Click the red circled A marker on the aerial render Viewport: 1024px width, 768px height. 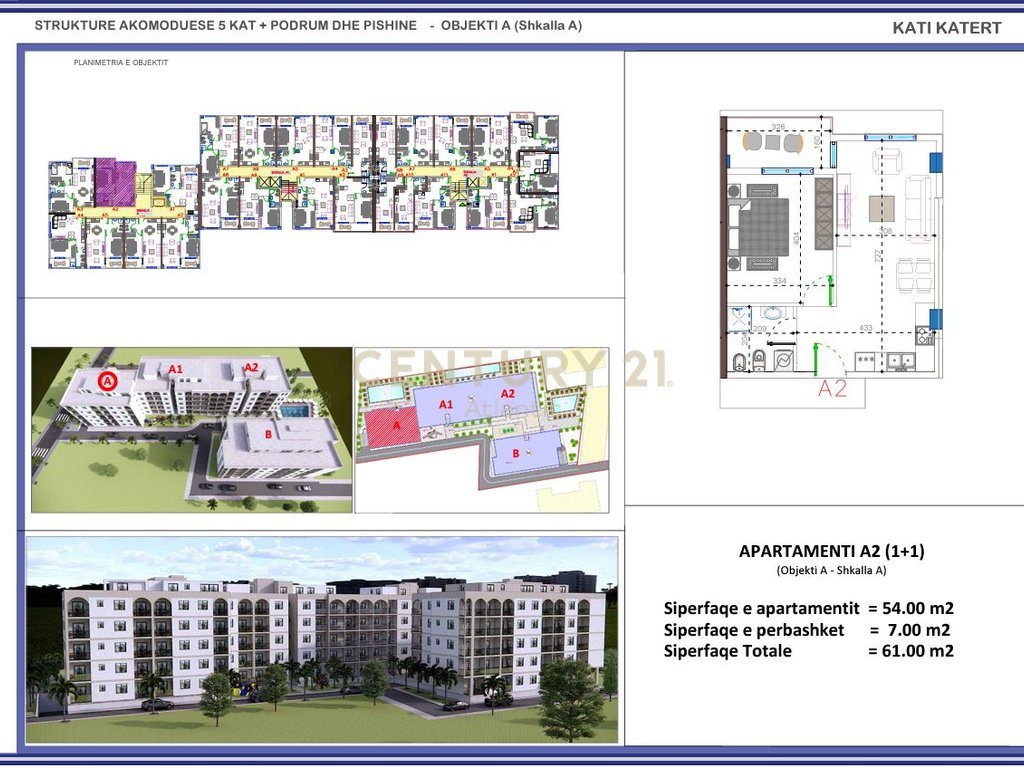(x=108, y=380)
